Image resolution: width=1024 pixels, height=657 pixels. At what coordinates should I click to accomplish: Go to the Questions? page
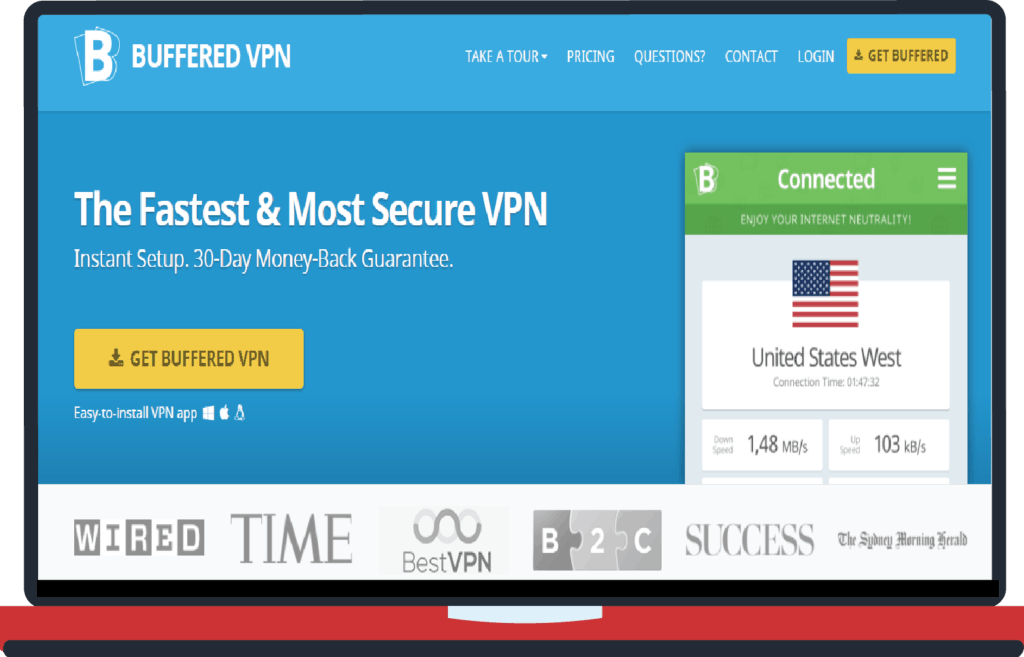coord(669,57)
